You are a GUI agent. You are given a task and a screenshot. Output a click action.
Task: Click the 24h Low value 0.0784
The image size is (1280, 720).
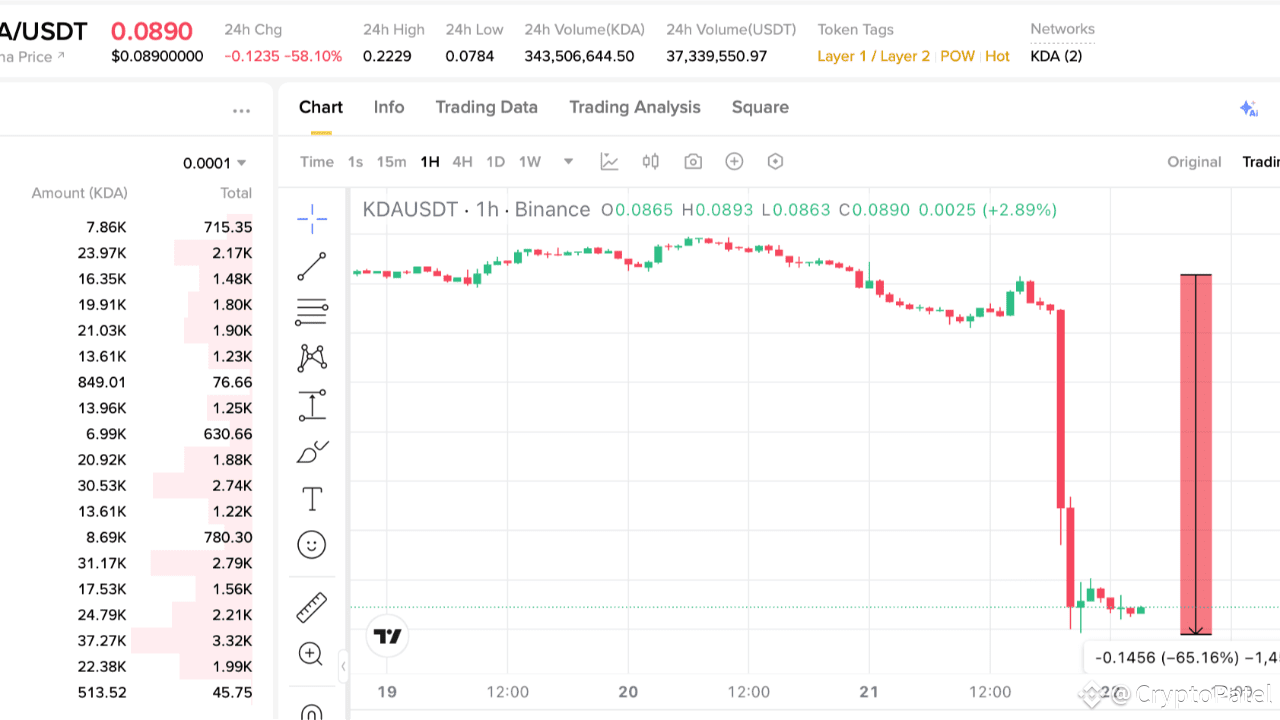click(470, 56)
